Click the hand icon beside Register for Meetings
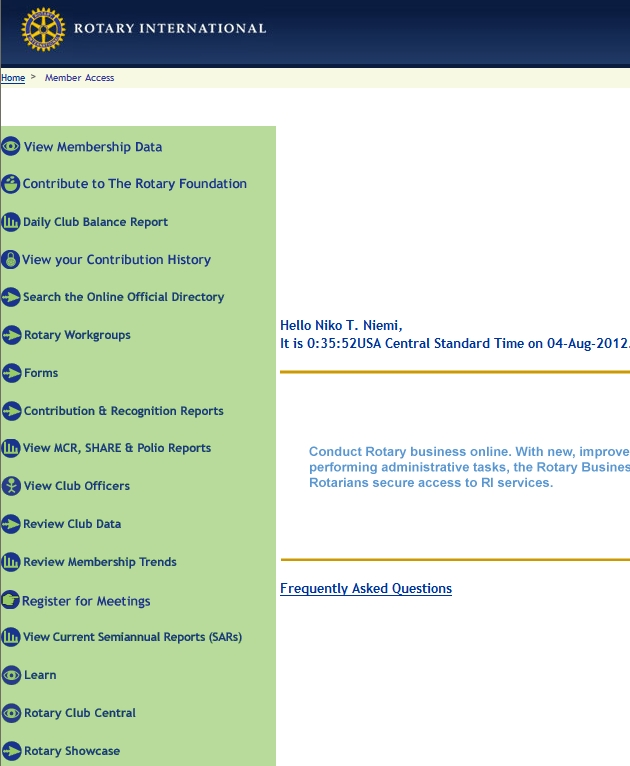Viewport: 630px width, 766px height. [11, 600]
